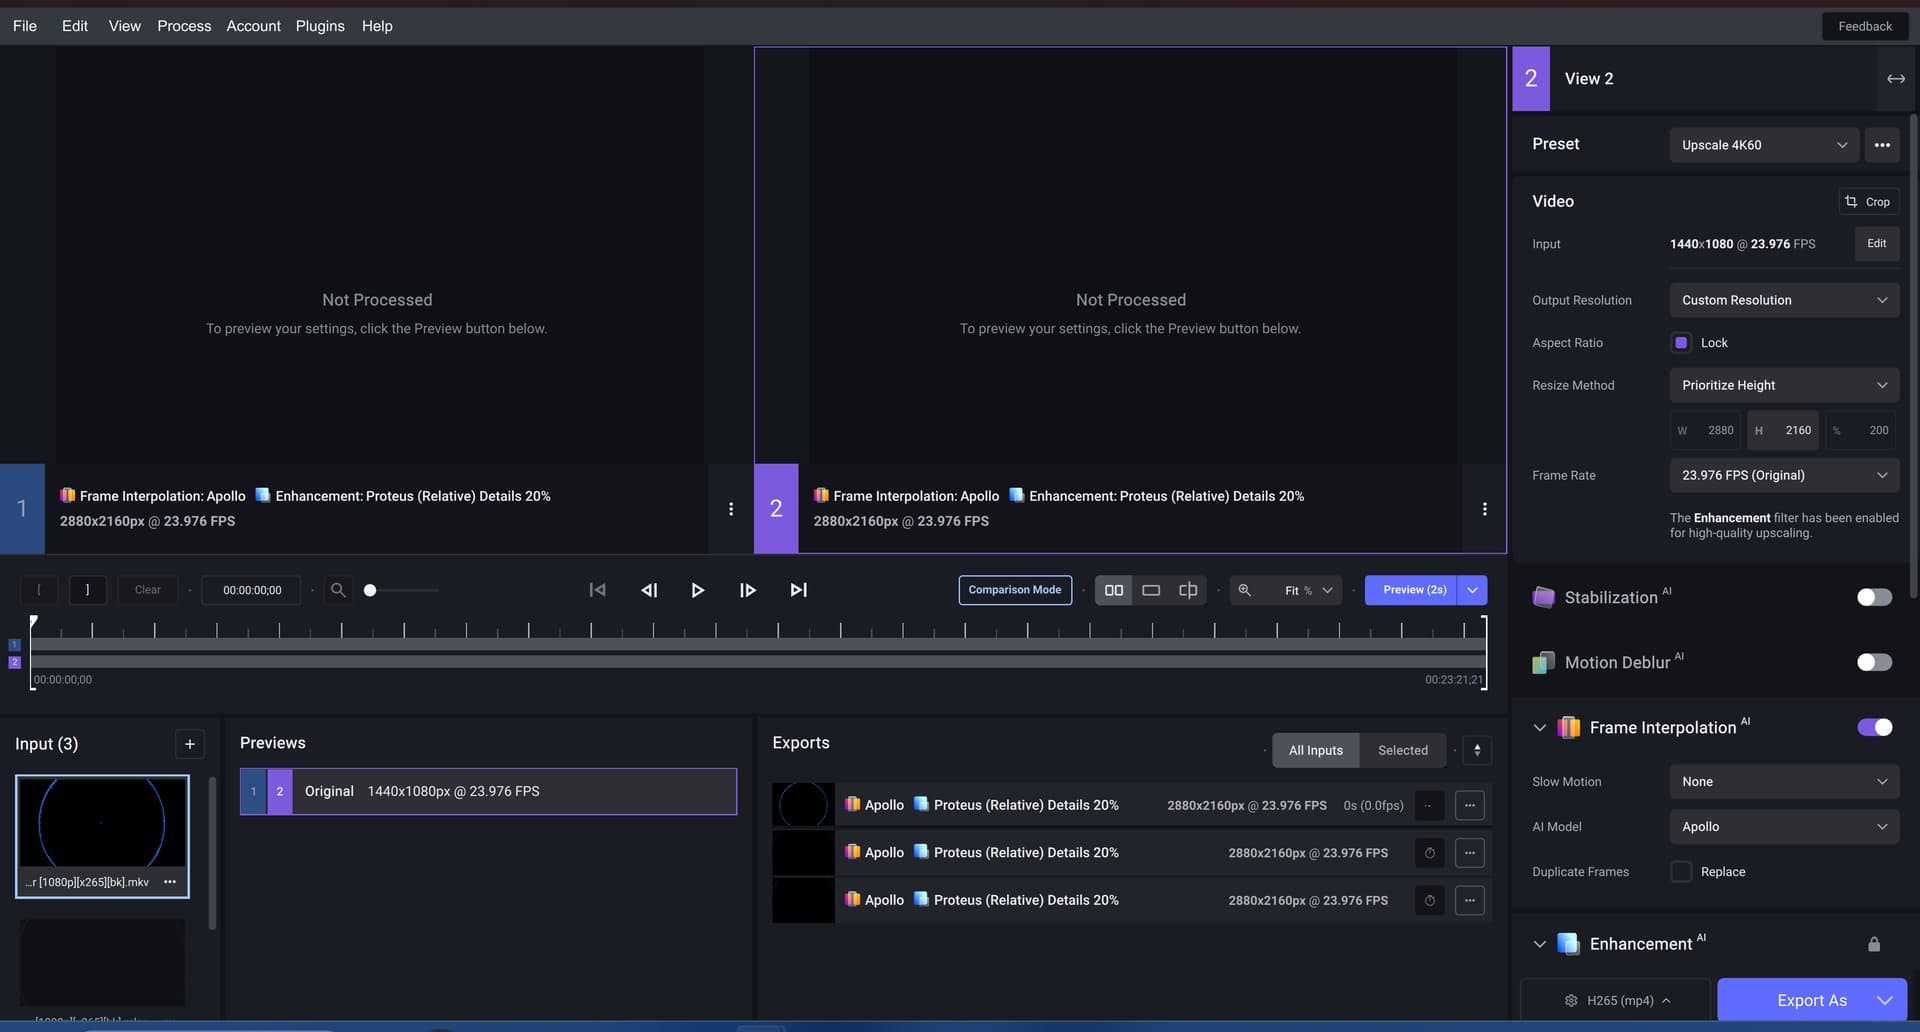1920x1032 pixels.
Task: Open the Process menu
Action: [184, 26]
